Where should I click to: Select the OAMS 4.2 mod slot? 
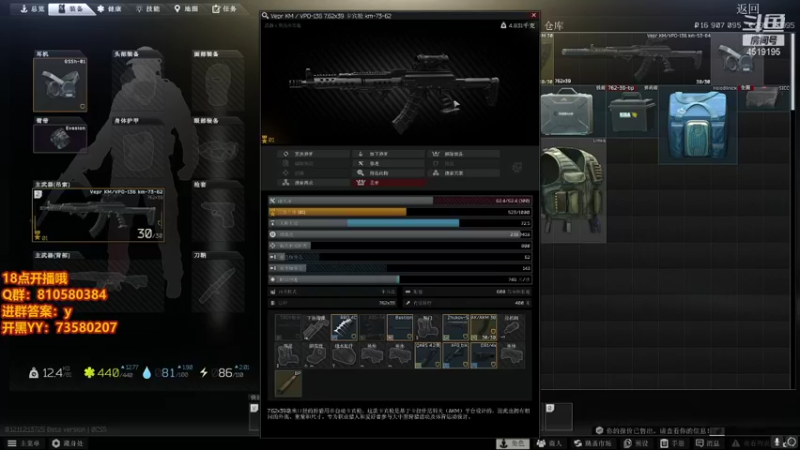point(428,355)
